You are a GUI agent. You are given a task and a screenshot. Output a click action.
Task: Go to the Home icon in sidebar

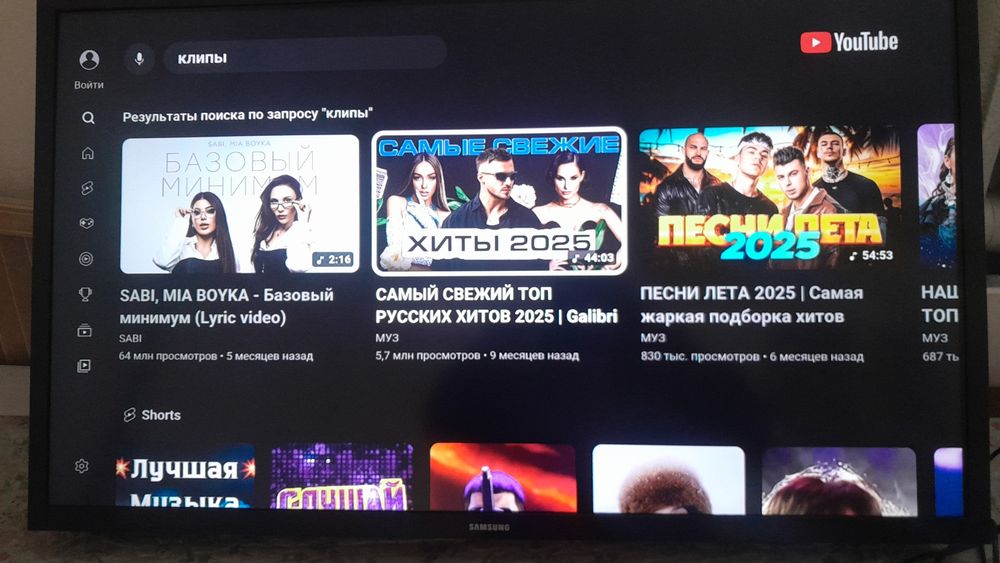[x=87, y=153]
